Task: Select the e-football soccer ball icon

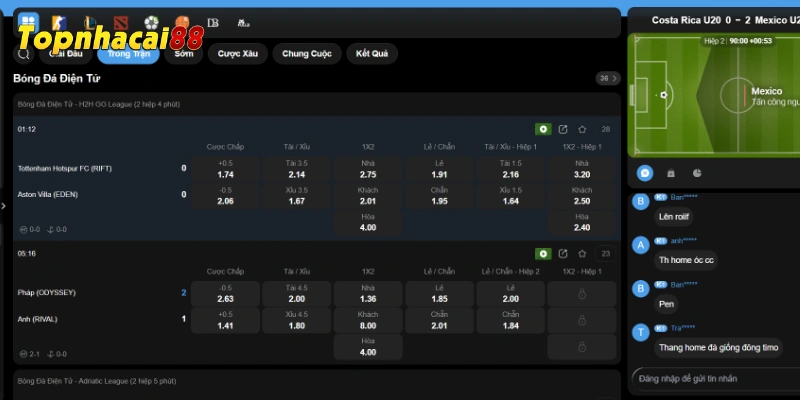Action: [x=151, y=23]
